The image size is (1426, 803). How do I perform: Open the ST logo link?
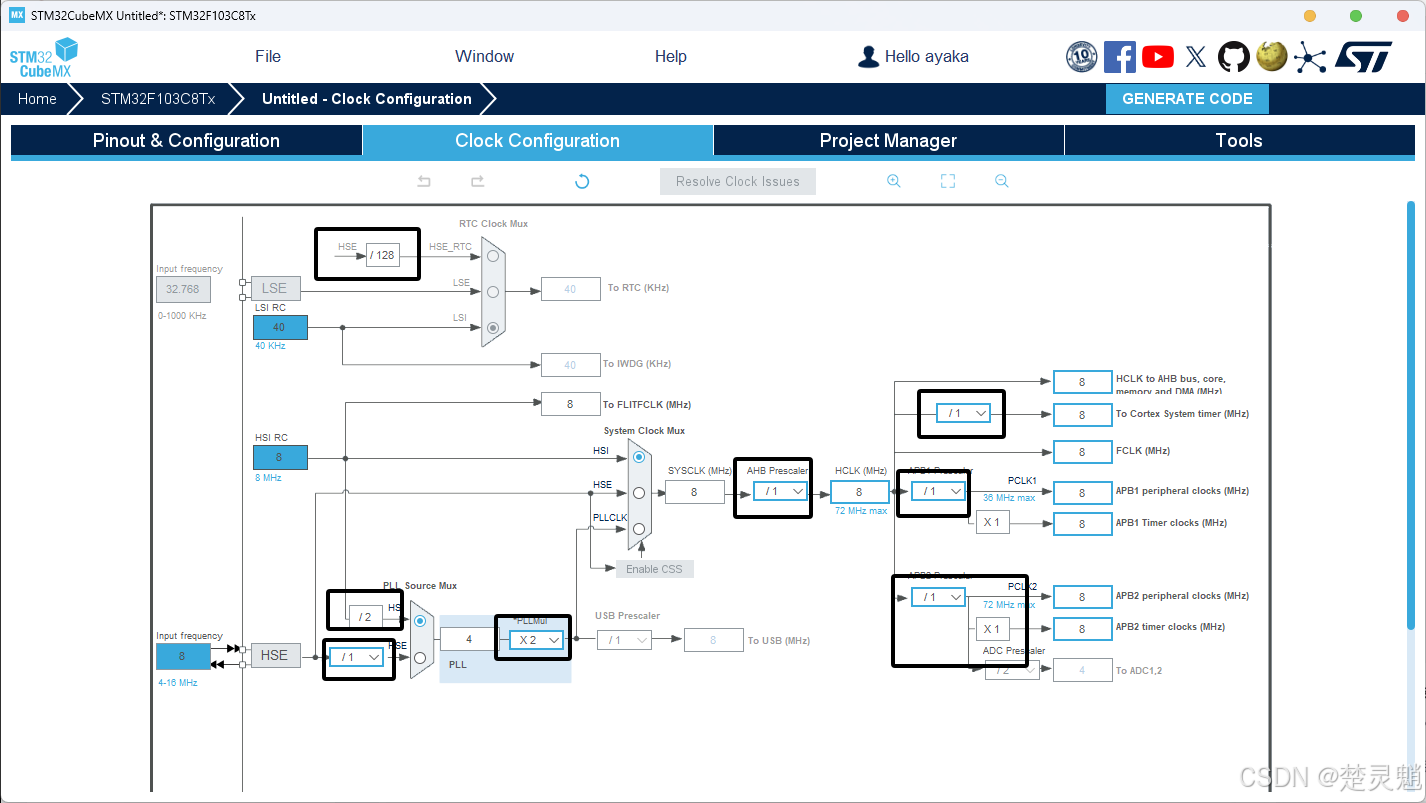[x=1363, y=57]
